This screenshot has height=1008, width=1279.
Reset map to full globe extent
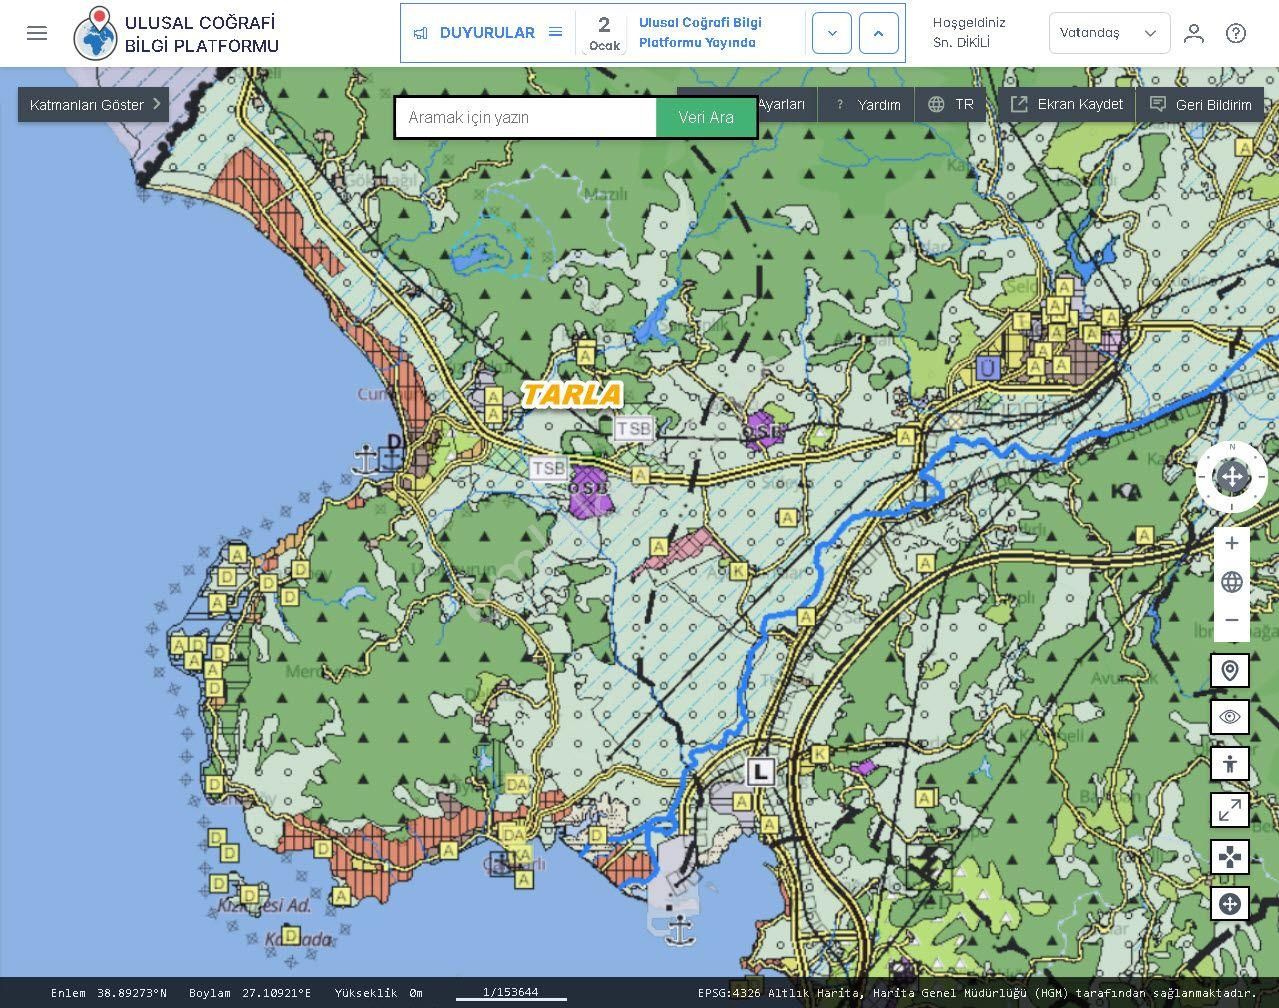click(1231, 582)
